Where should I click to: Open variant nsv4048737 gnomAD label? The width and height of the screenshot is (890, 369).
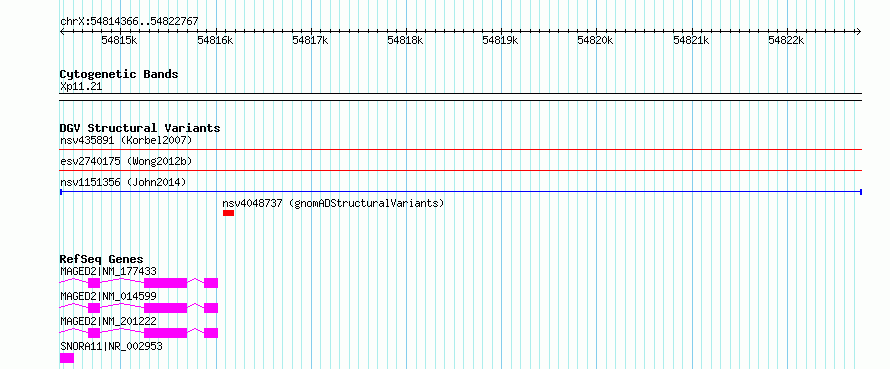coord(333,203)
